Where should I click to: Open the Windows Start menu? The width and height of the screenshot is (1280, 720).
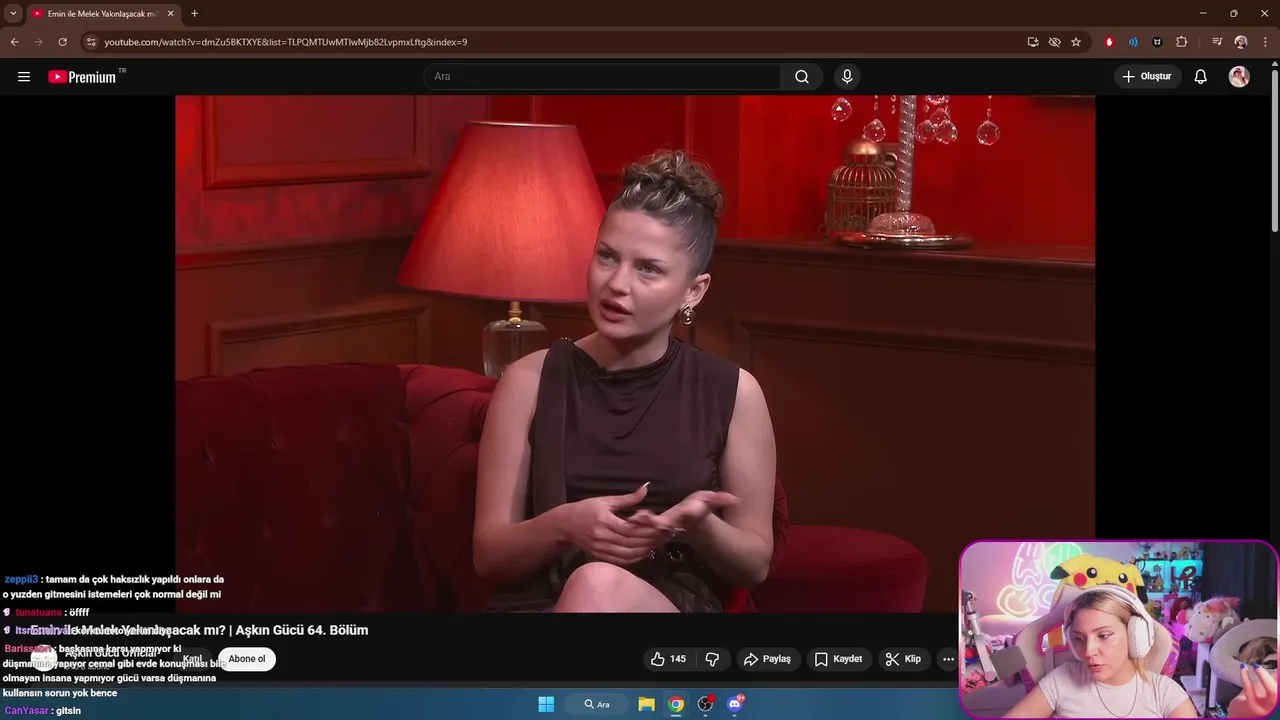(546, 704)
